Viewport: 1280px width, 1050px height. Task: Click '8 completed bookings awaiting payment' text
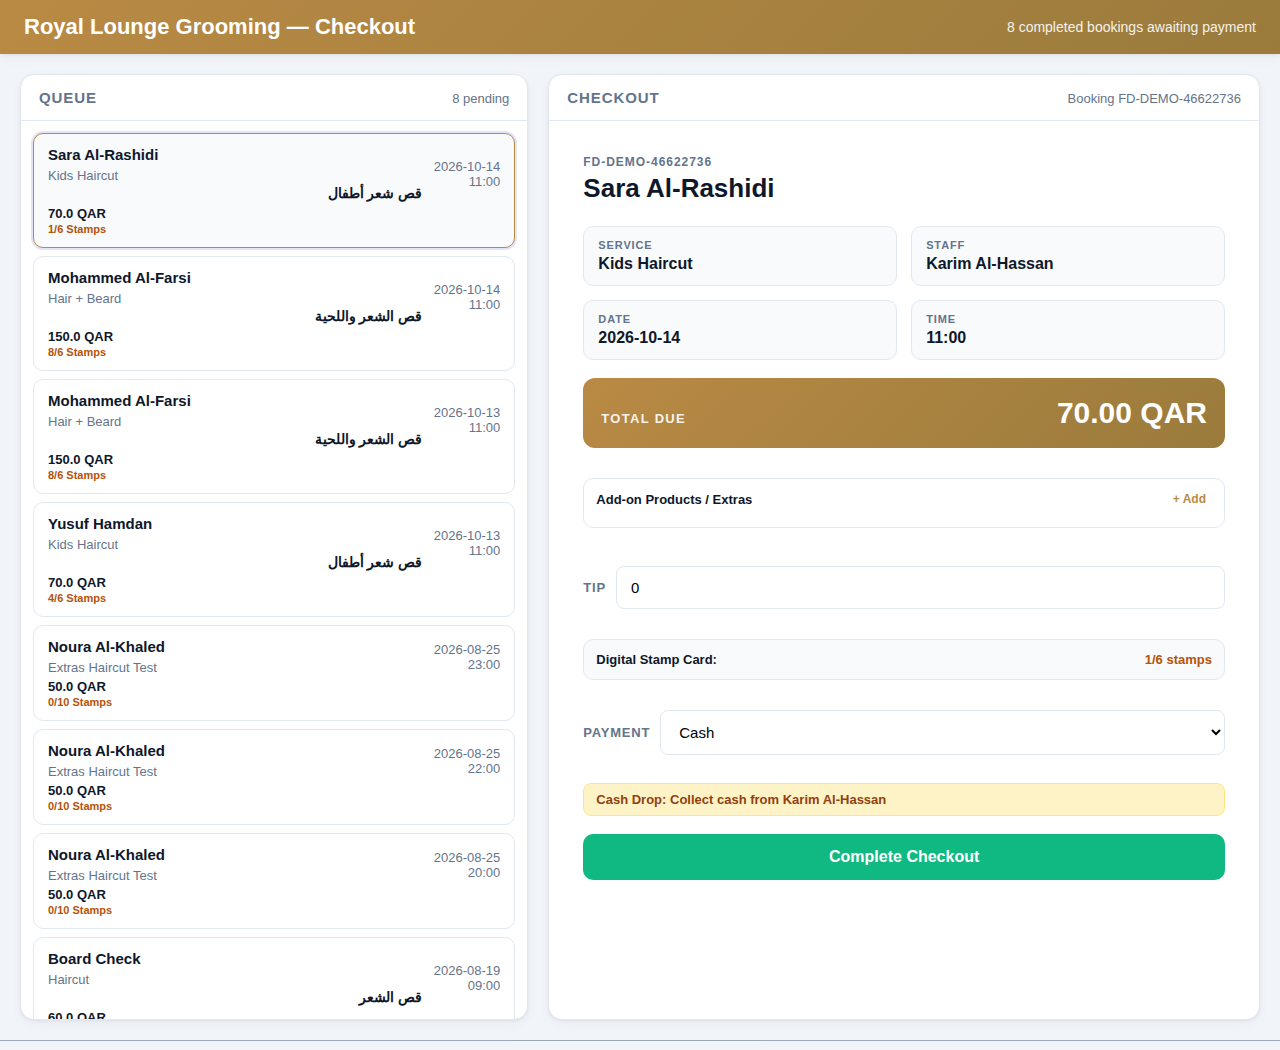click(x=1131, y=27)
